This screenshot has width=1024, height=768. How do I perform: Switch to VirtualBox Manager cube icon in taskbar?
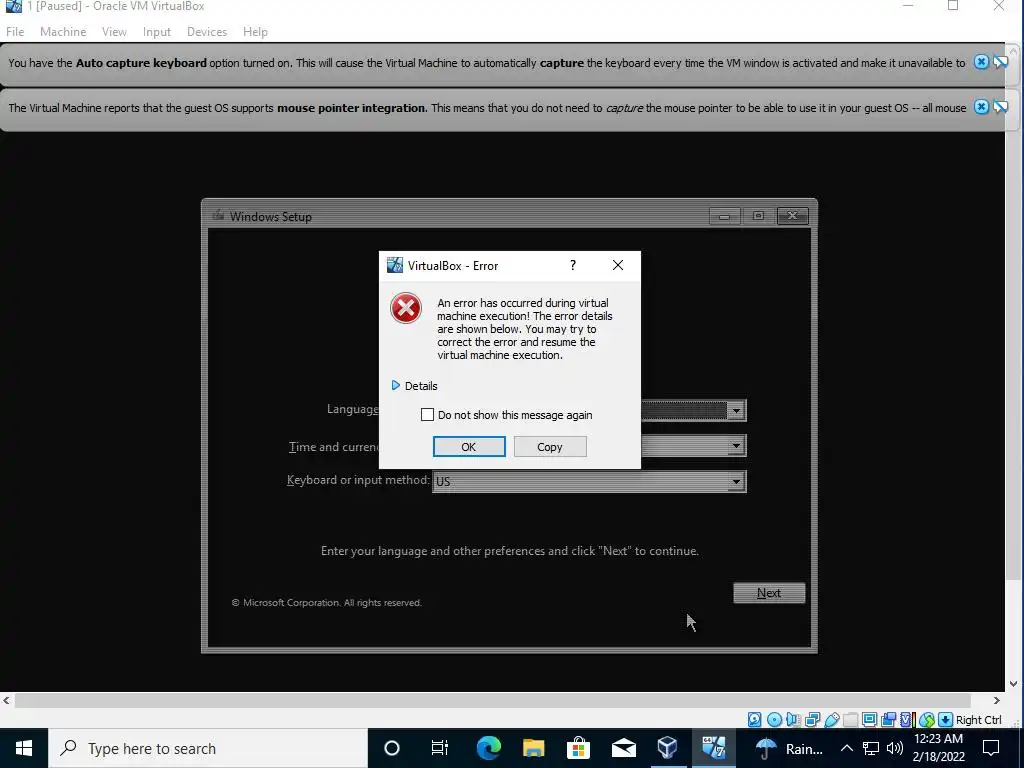667,748
